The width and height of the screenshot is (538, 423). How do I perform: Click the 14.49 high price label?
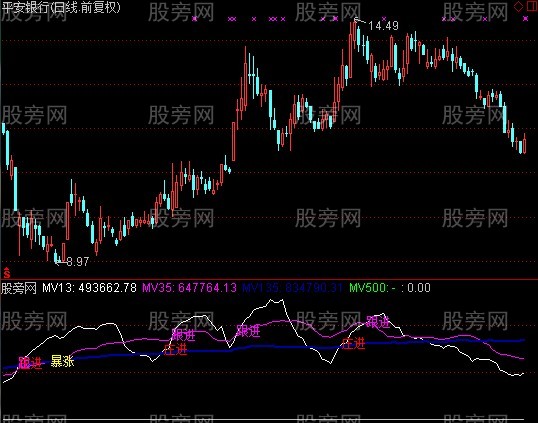pyautogui.click(x=383, y=25)
